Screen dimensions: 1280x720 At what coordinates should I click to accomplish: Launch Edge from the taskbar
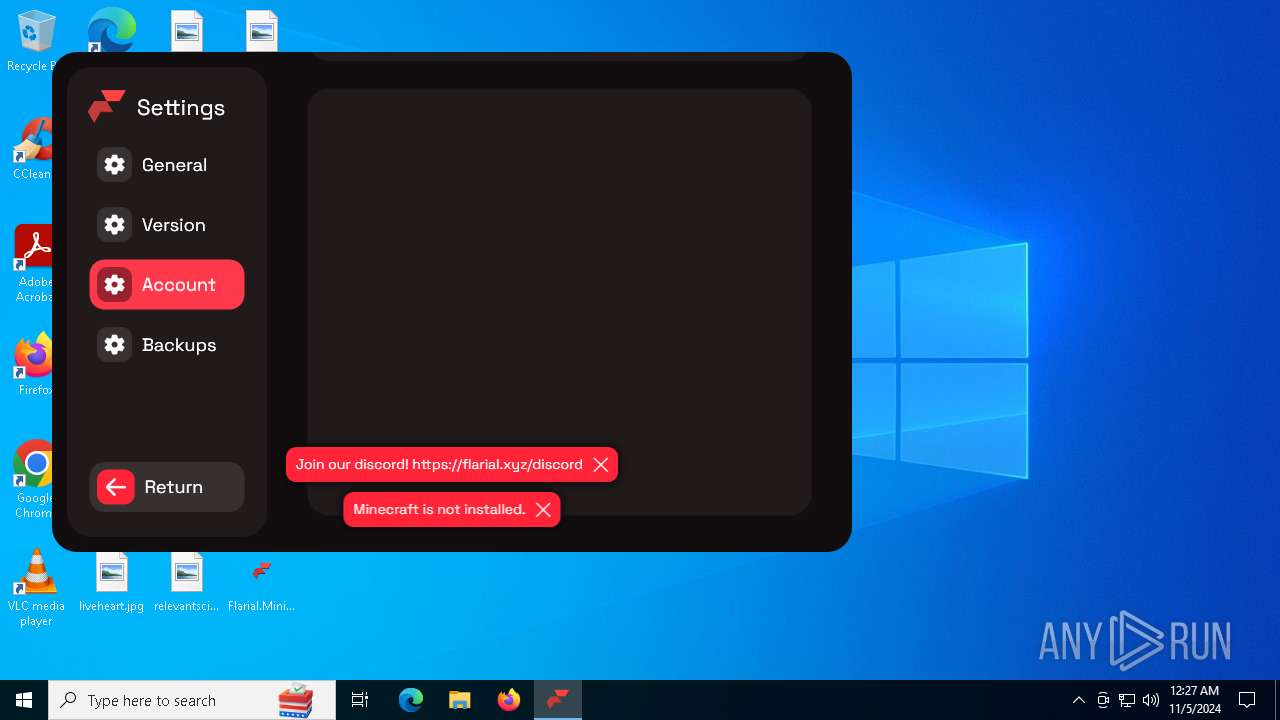411,700
